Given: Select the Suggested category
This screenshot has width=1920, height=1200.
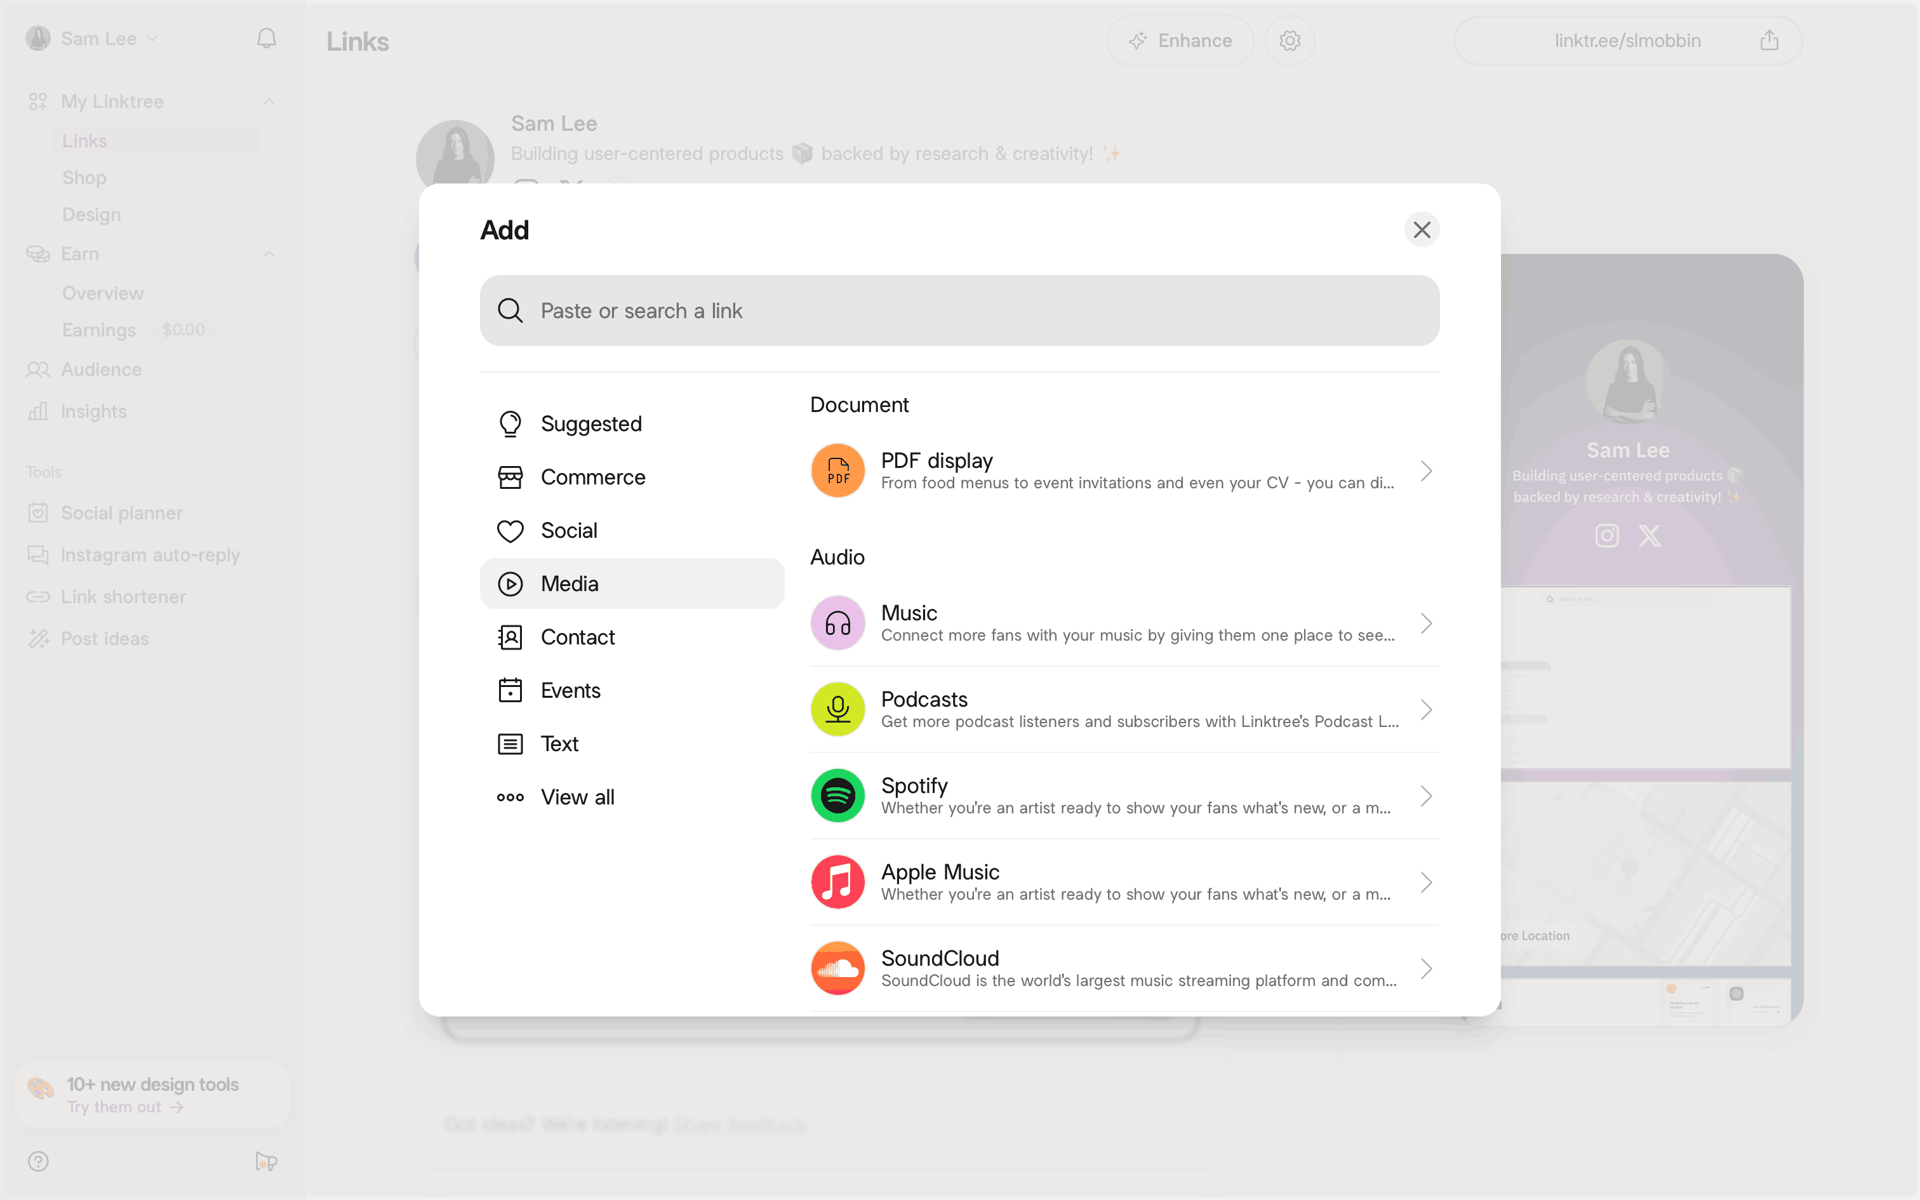Looking at the screenshot, I should pos(632,424).
